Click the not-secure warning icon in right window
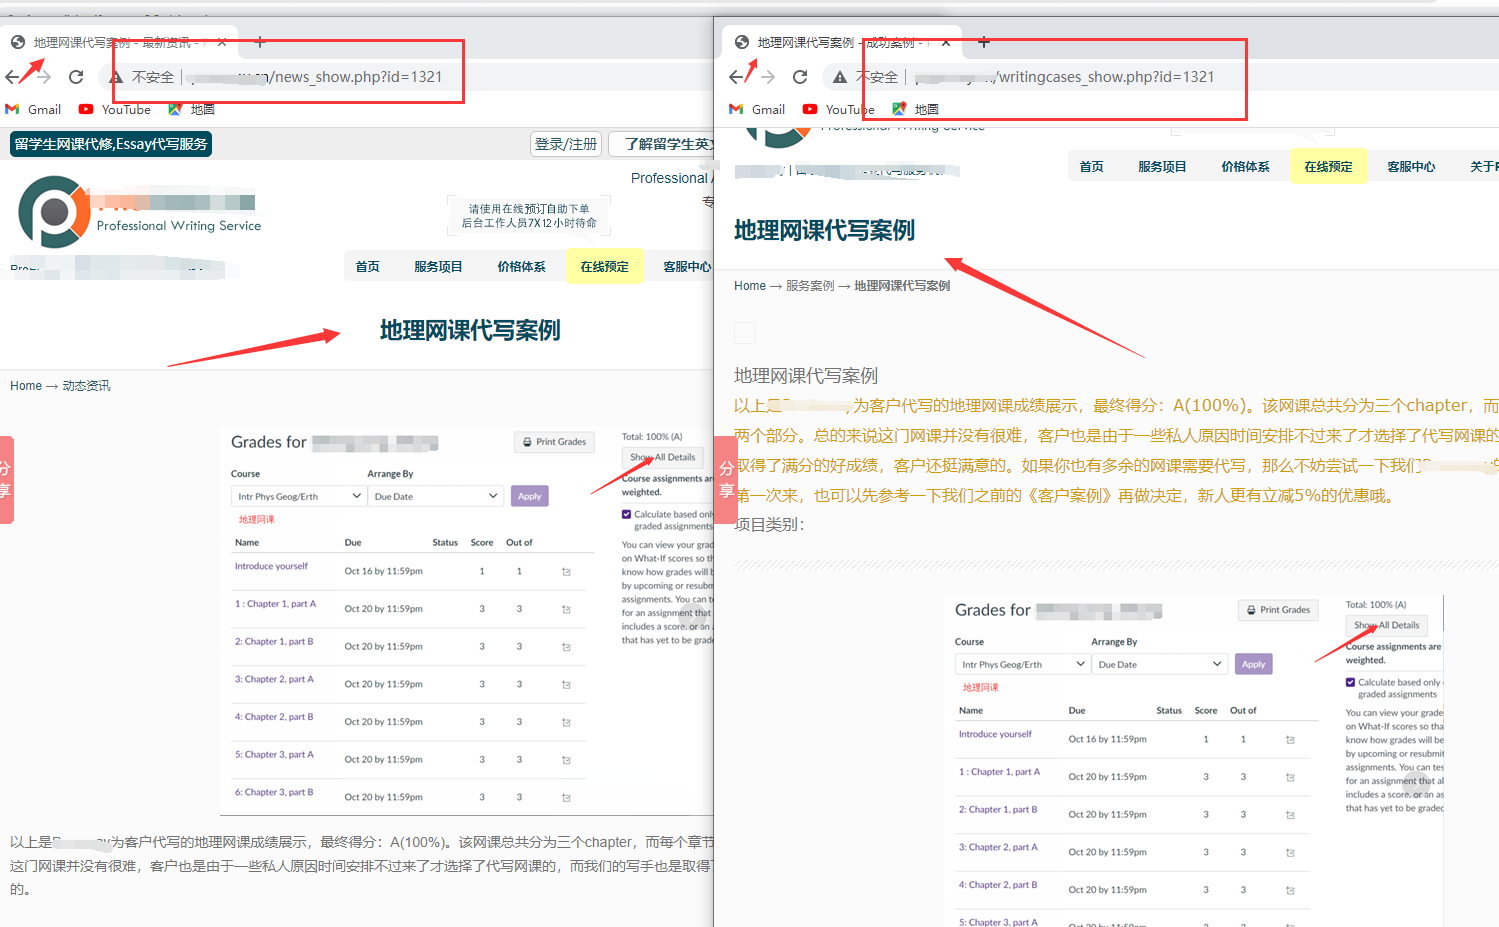The width and height of the screenshot is (1499, 927). (x=840, y=77)
